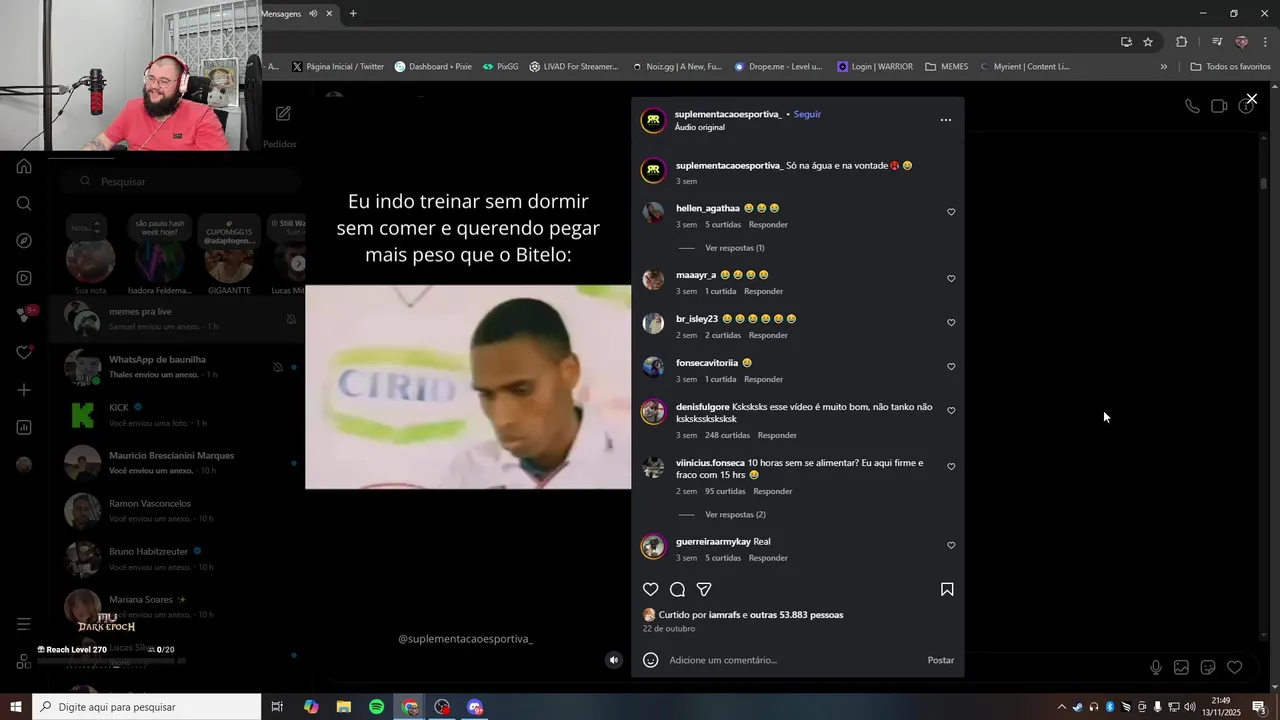1280x720 pixels.
Task: Open the emoji picker in the comment box
Action: click(650, 660)
